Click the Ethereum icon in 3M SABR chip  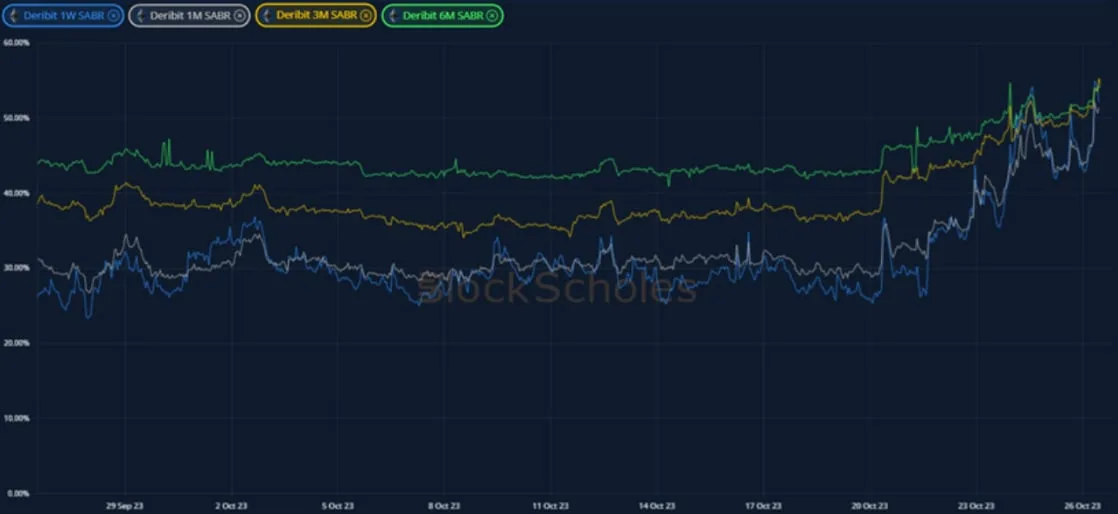267,16
